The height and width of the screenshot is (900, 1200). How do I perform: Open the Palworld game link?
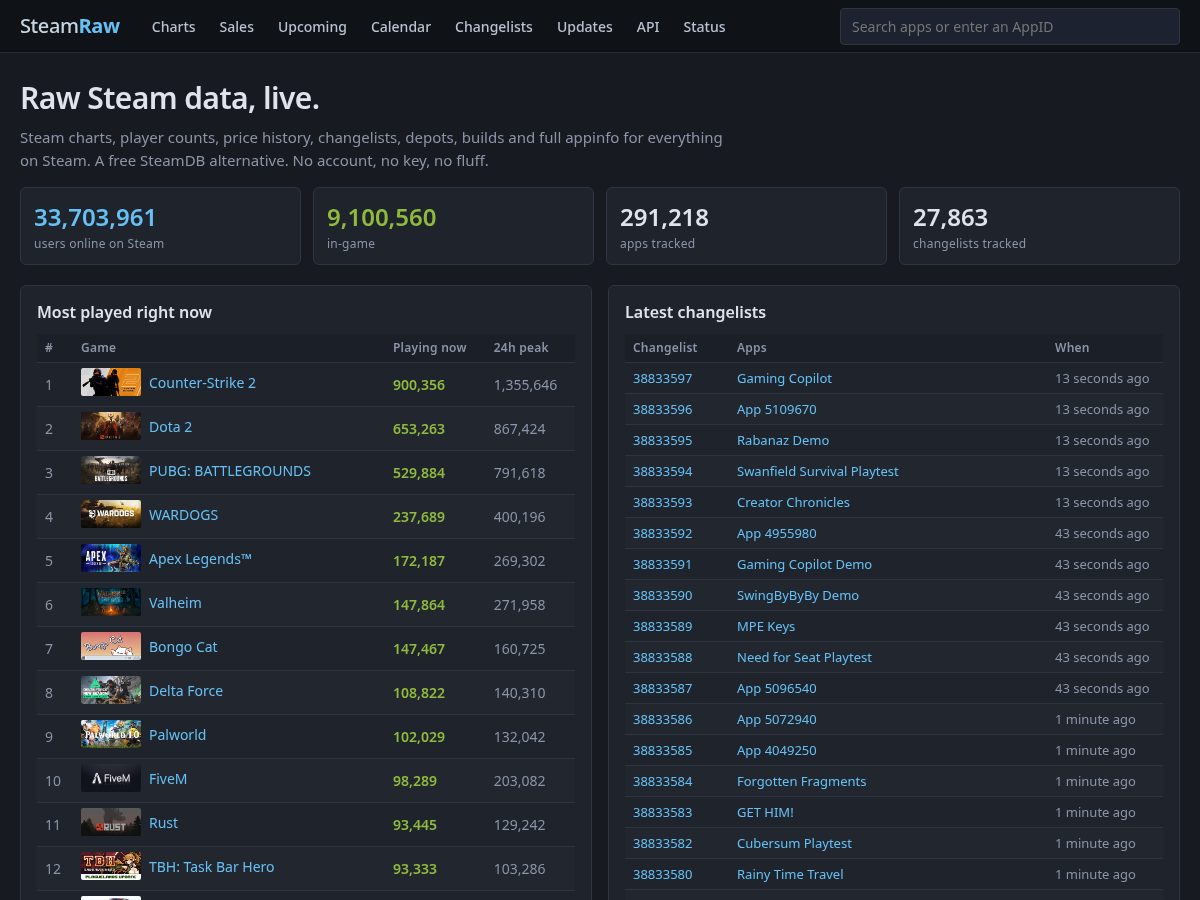177,735
